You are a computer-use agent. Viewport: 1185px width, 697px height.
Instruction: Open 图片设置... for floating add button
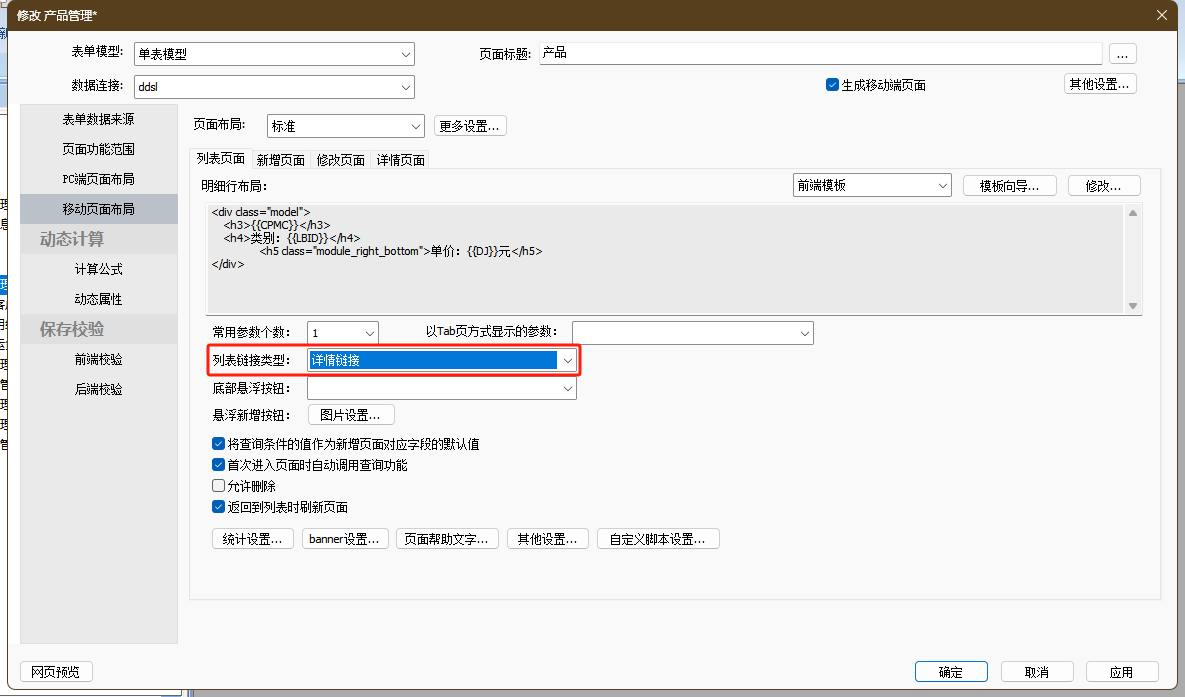pyautogui.click(x=350, y=415)
